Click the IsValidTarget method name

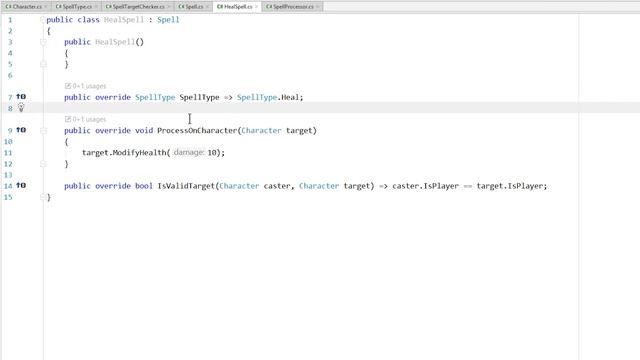[x=186, y=186]
